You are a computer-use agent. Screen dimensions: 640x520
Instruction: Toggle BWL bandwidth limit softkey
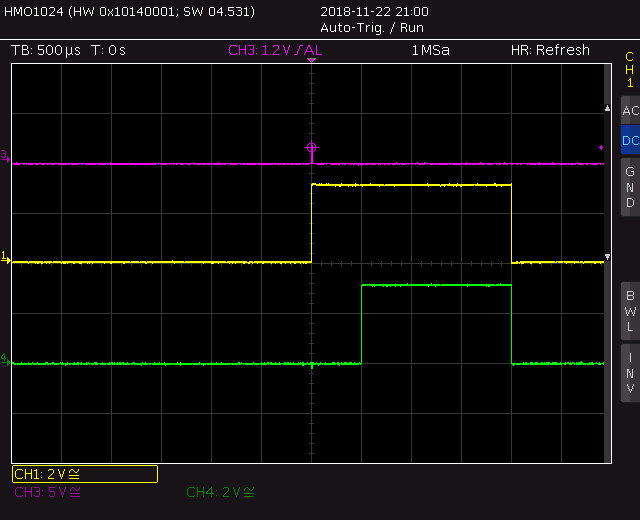[x=630, y=311]
